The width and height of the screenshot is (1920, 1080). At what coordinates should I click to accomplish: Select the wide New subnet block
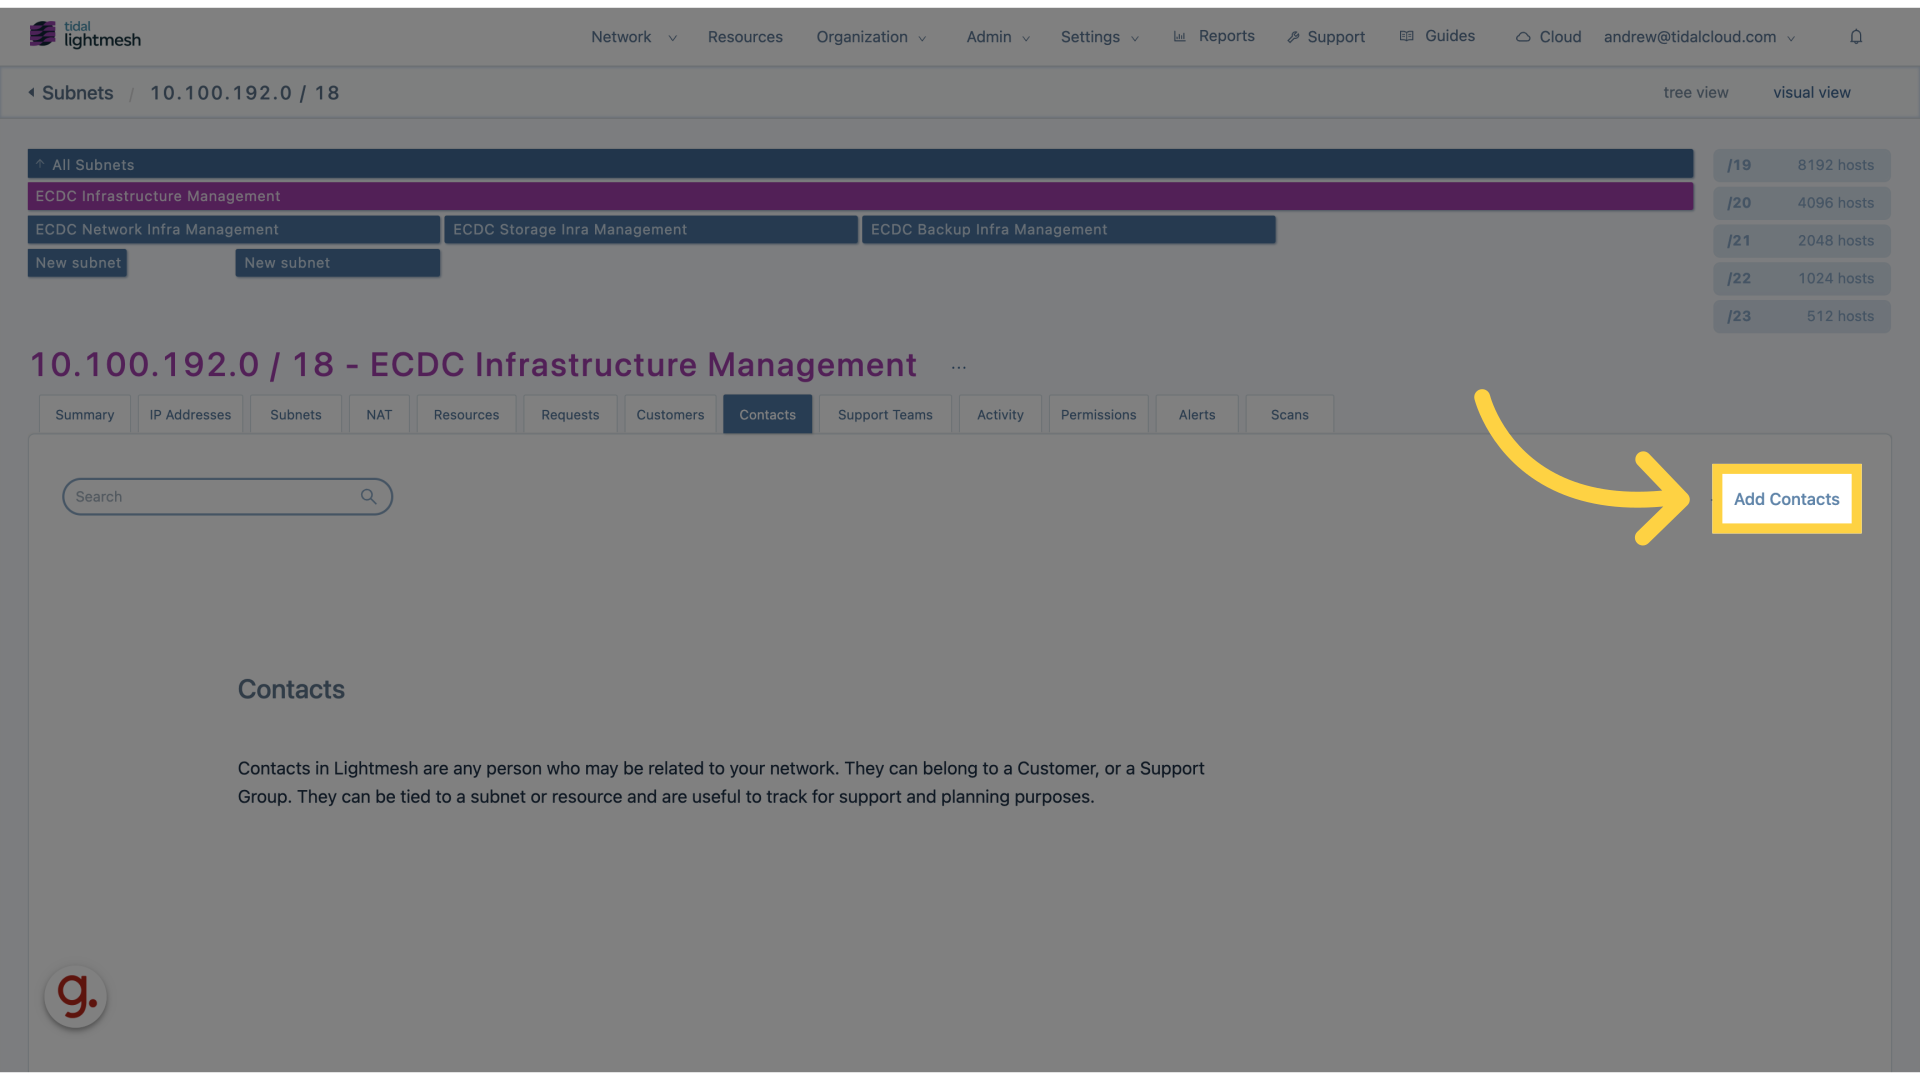[x=337, y=263]
